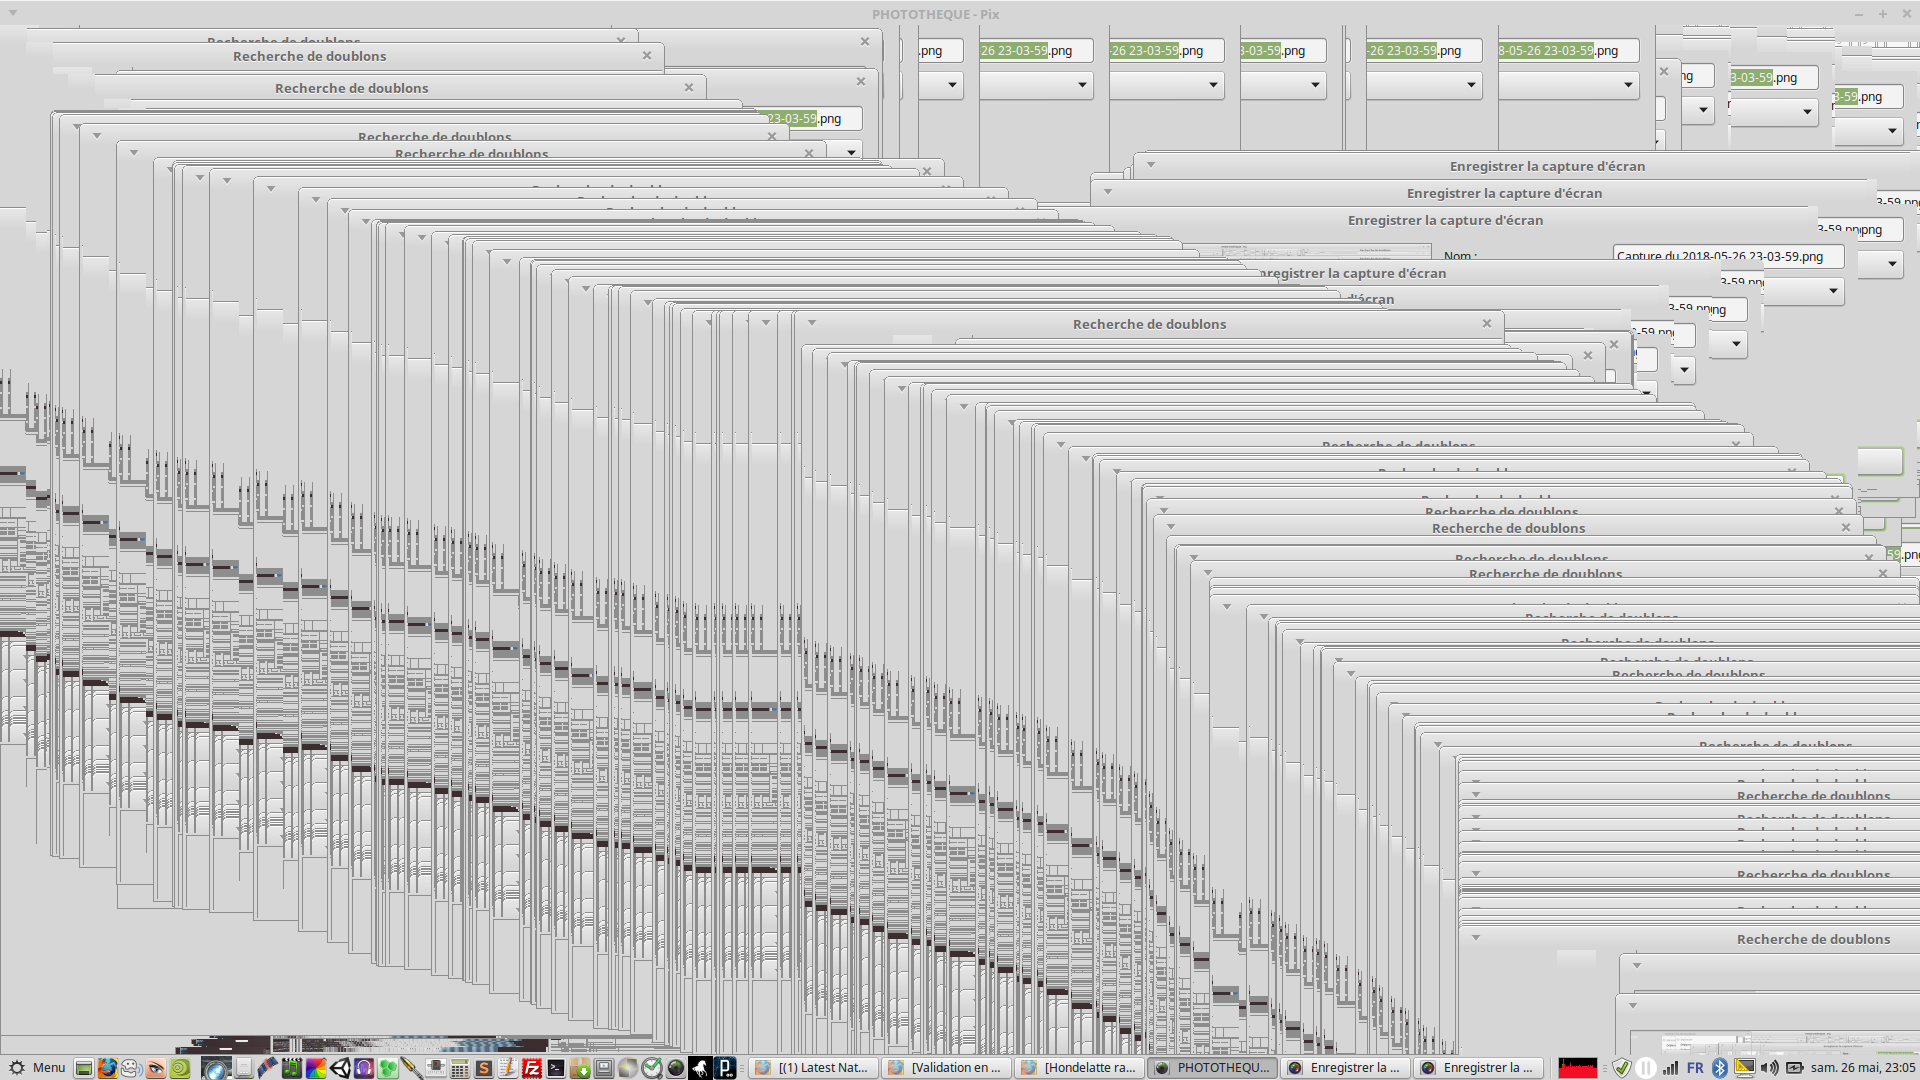Screen dimensions: 1920x1080
Task: Switch to the PHOTOTHEQU... taskbar window
Action: tap(1212, 1068)
